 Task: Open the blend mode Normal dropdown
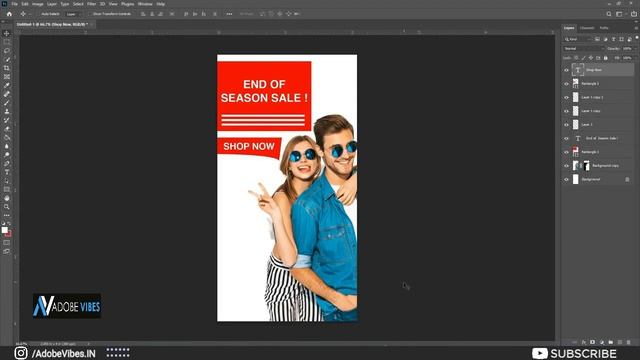[583, 49]
